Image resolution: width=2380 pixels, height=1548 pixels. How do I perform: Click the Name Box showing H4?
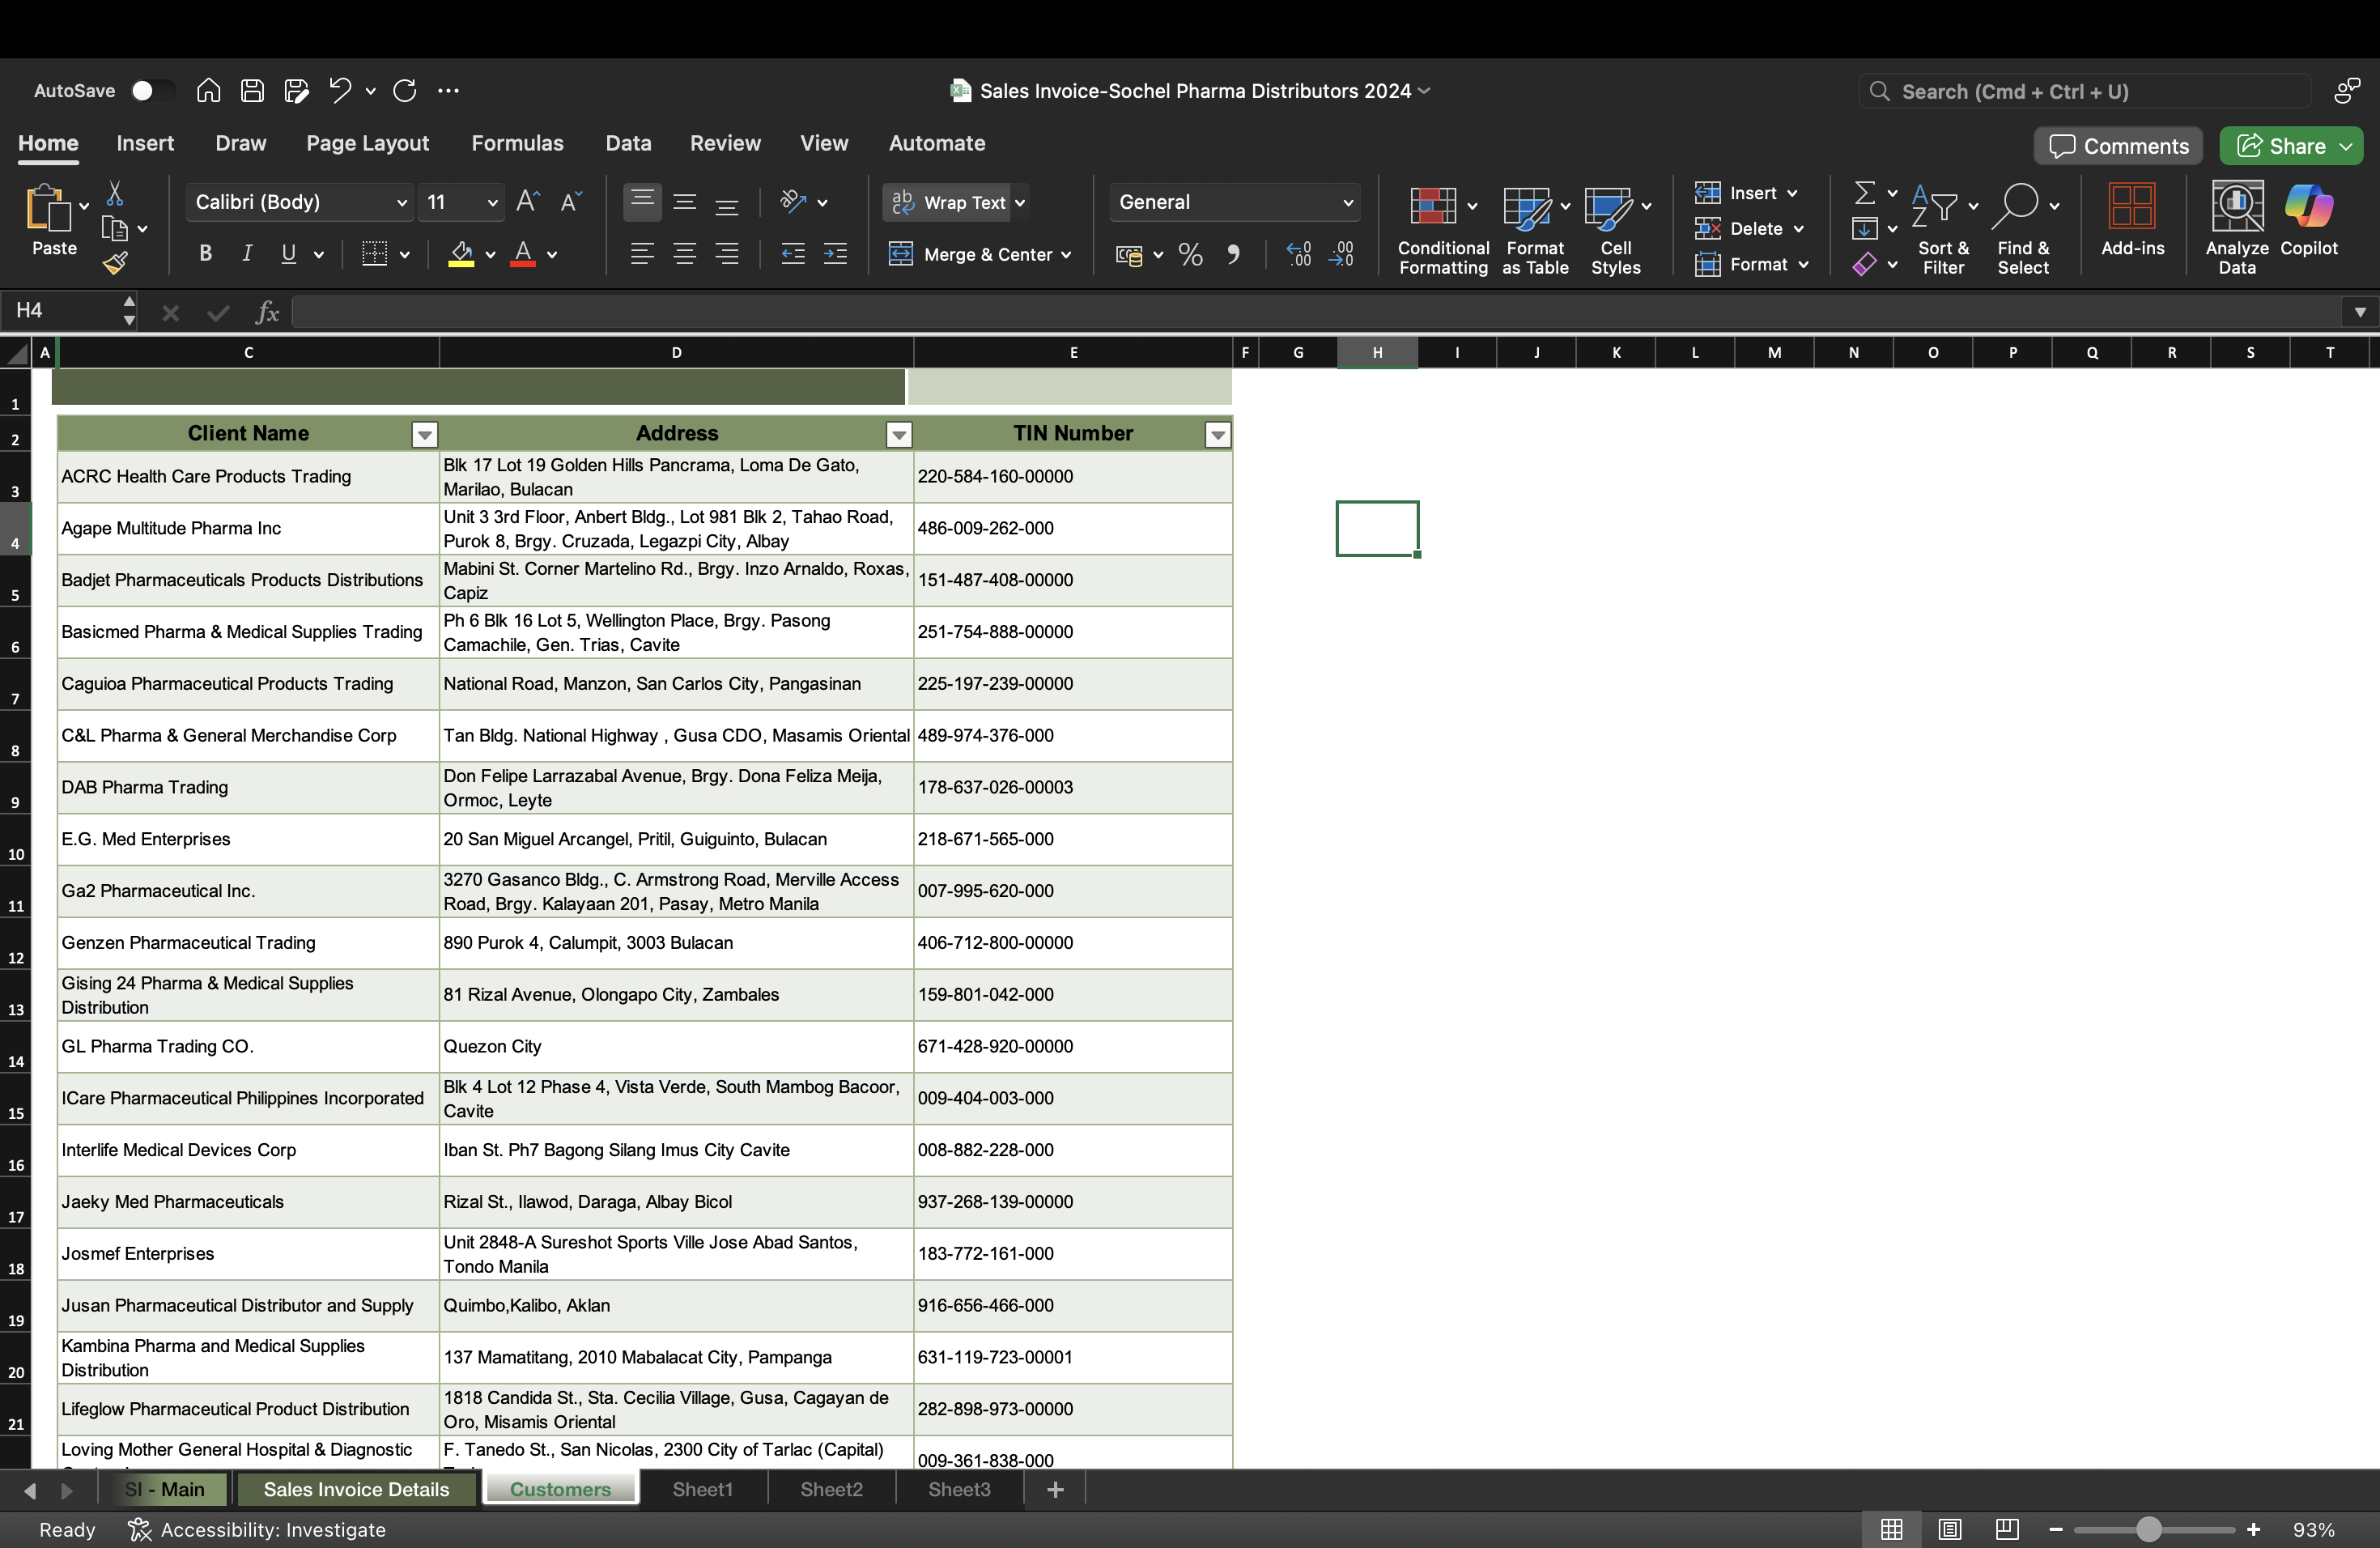pos(60,311)
